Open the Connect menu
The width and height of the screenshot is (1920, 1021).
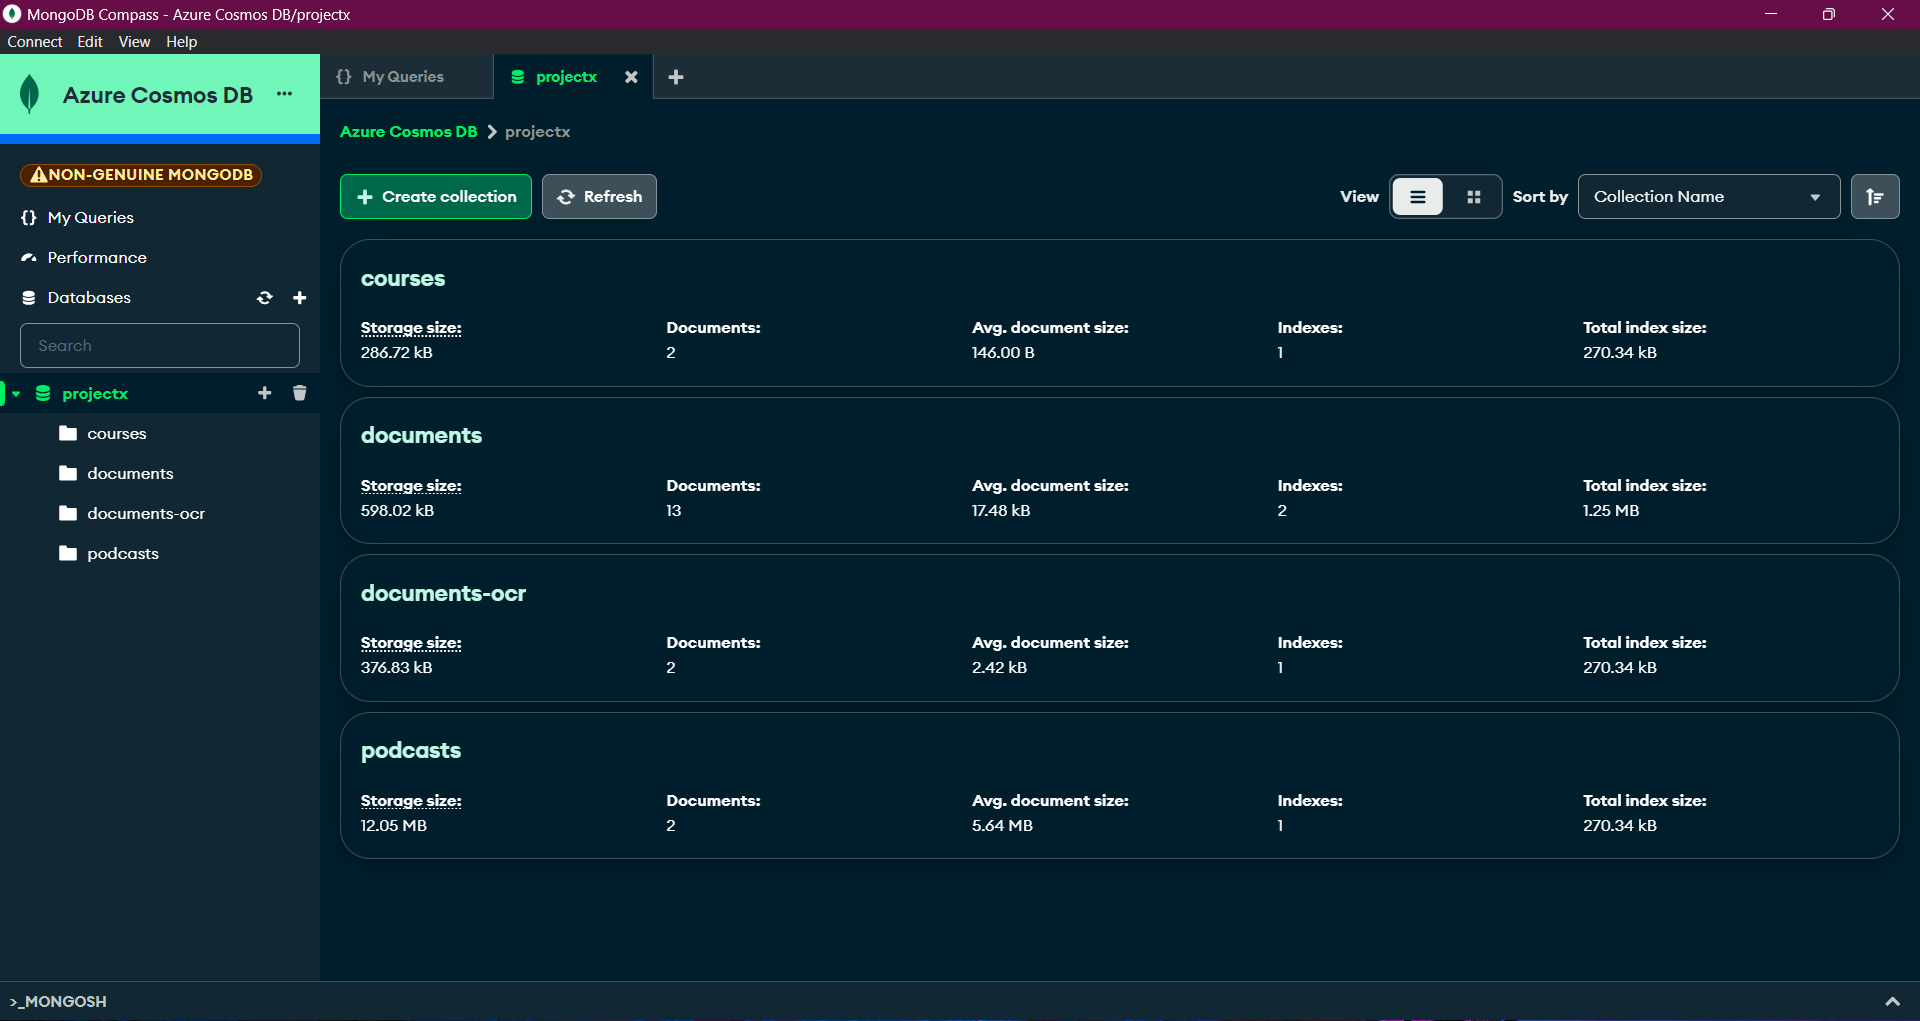coord(35,42)
